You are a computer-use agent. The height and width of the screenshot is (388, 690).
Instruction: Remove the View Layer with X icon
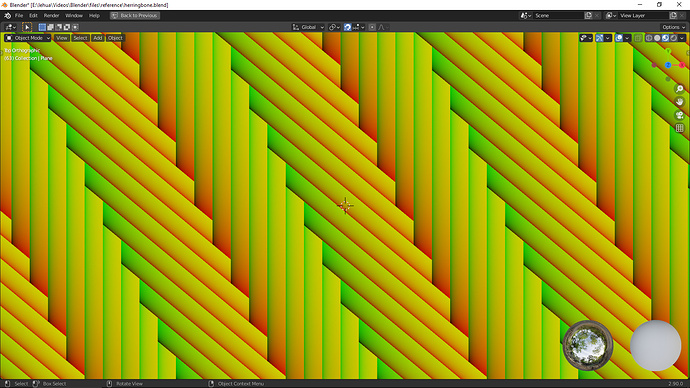682,15
